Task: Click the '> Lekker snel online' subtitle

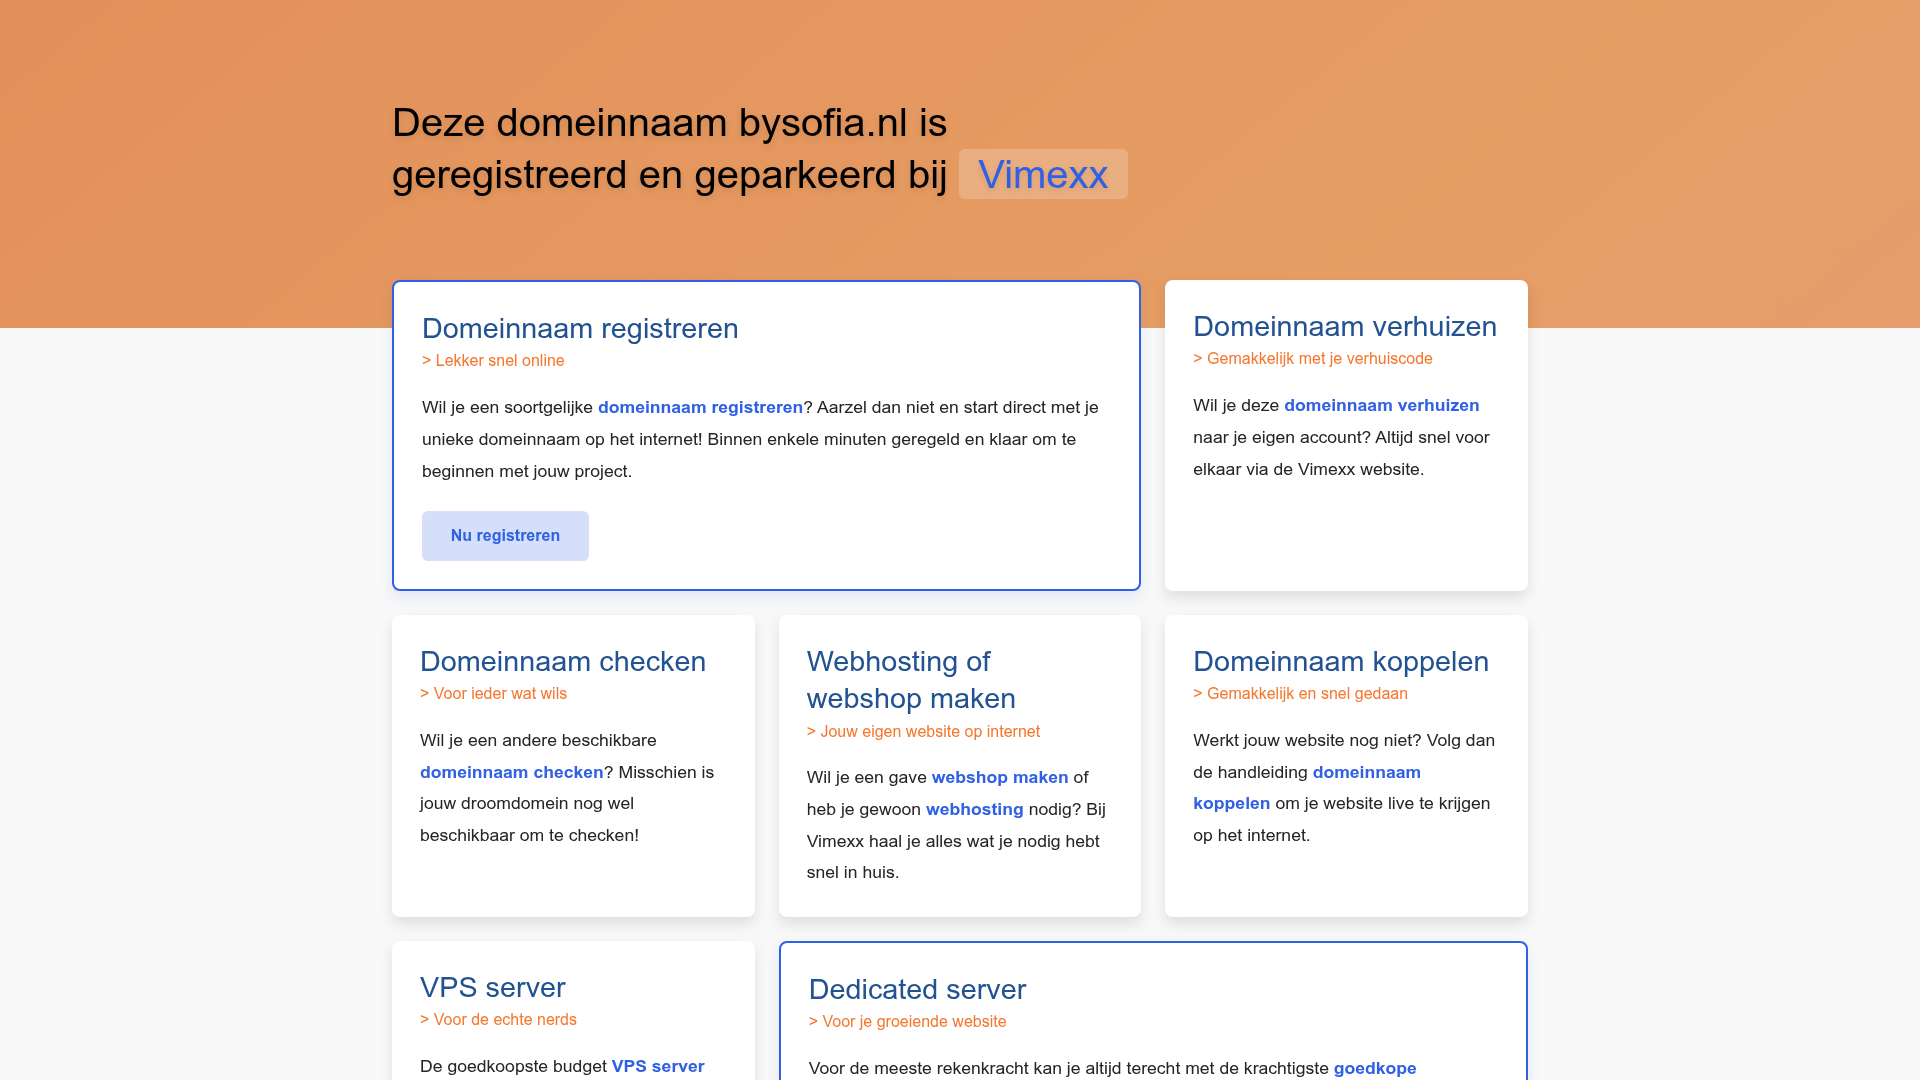Action: coord(493,360)
